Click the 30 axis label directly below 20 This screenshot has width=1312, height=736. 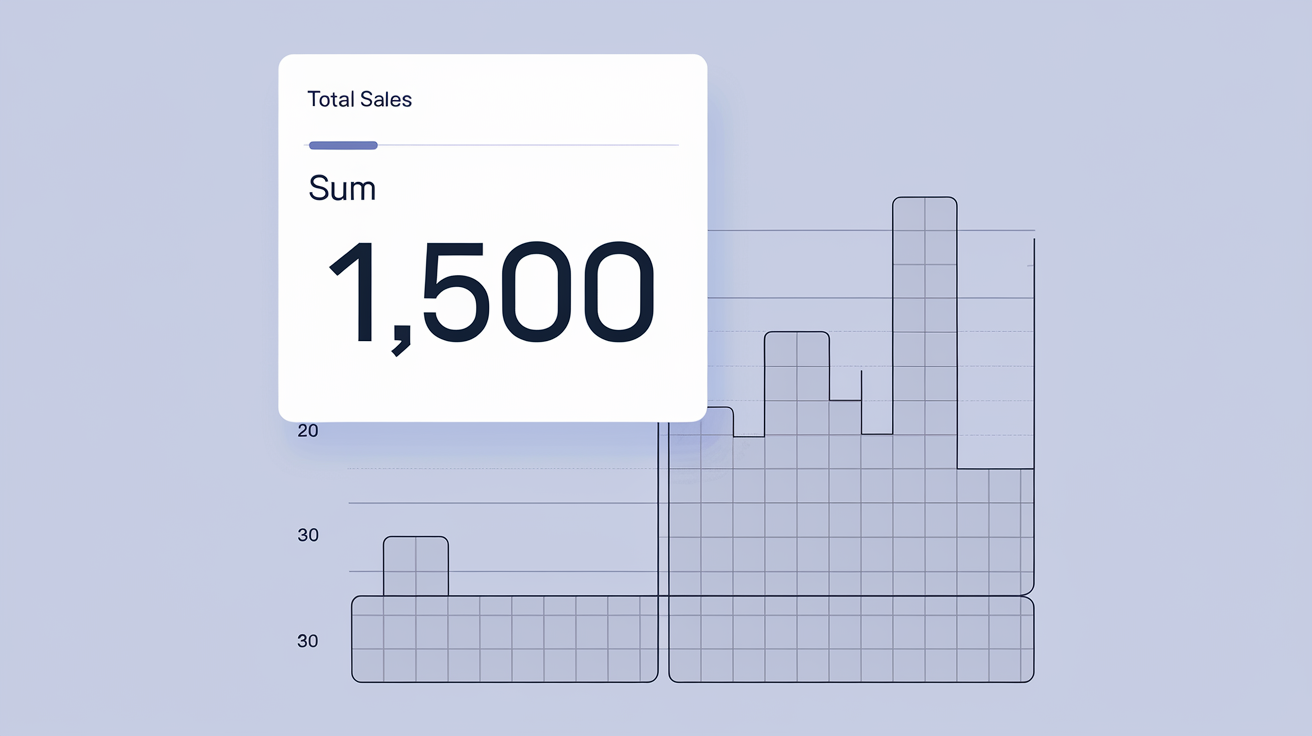click(x=308, y=535)
